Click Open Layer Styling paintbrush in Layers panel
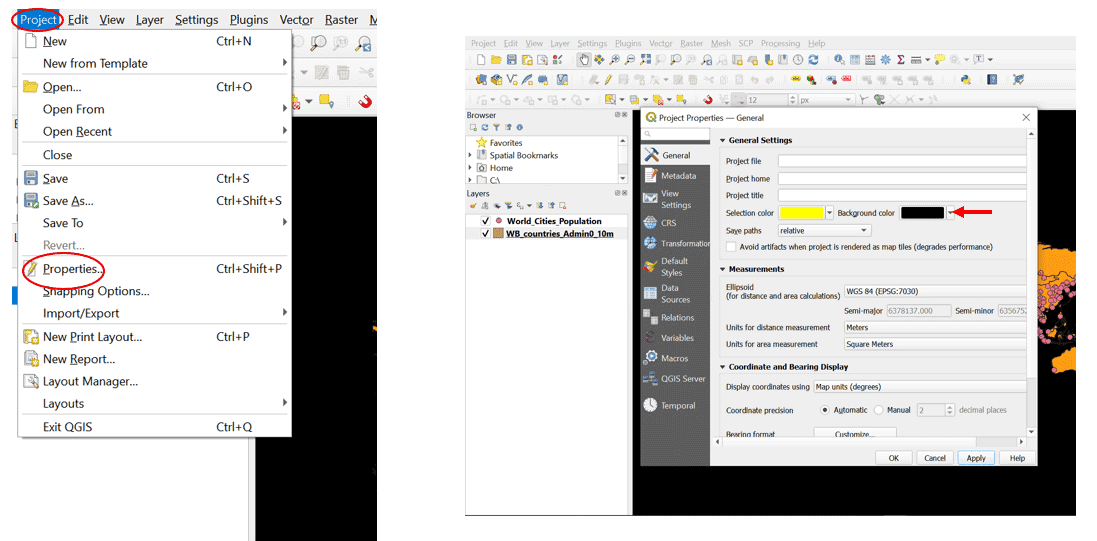The width and height of the screenshot is (1097, 541). [474, 206]
